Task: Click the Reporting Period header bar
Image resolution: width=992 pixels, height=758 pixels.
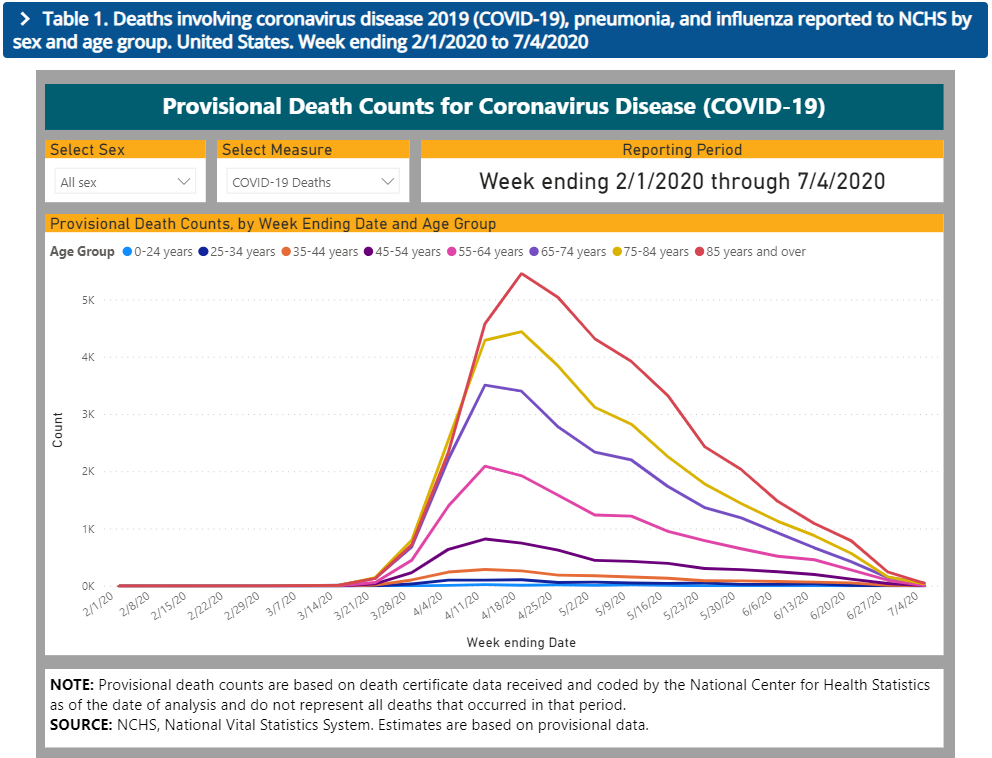Action: coord(682,149)
